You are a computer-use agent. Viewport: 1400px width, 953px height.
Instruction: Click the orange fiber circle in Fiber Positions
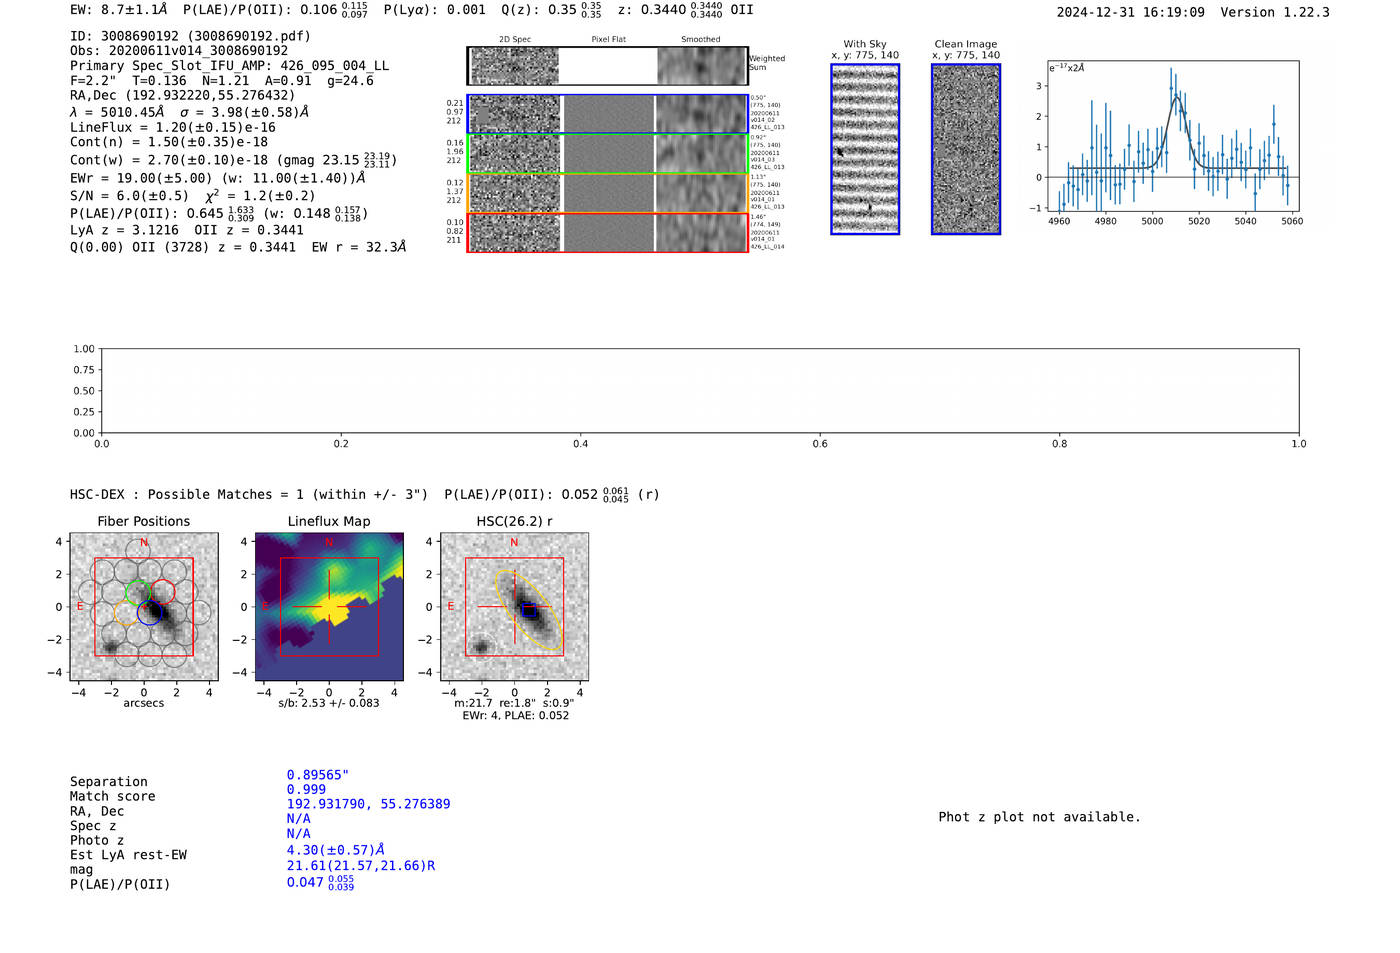(126, 613)
